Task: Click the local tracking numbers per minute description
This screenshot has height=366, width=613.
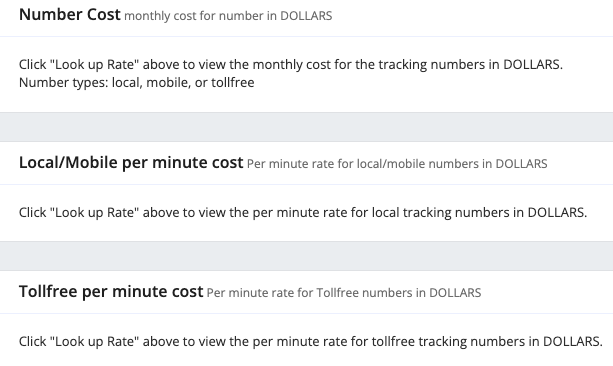Action: pos(303,213)
